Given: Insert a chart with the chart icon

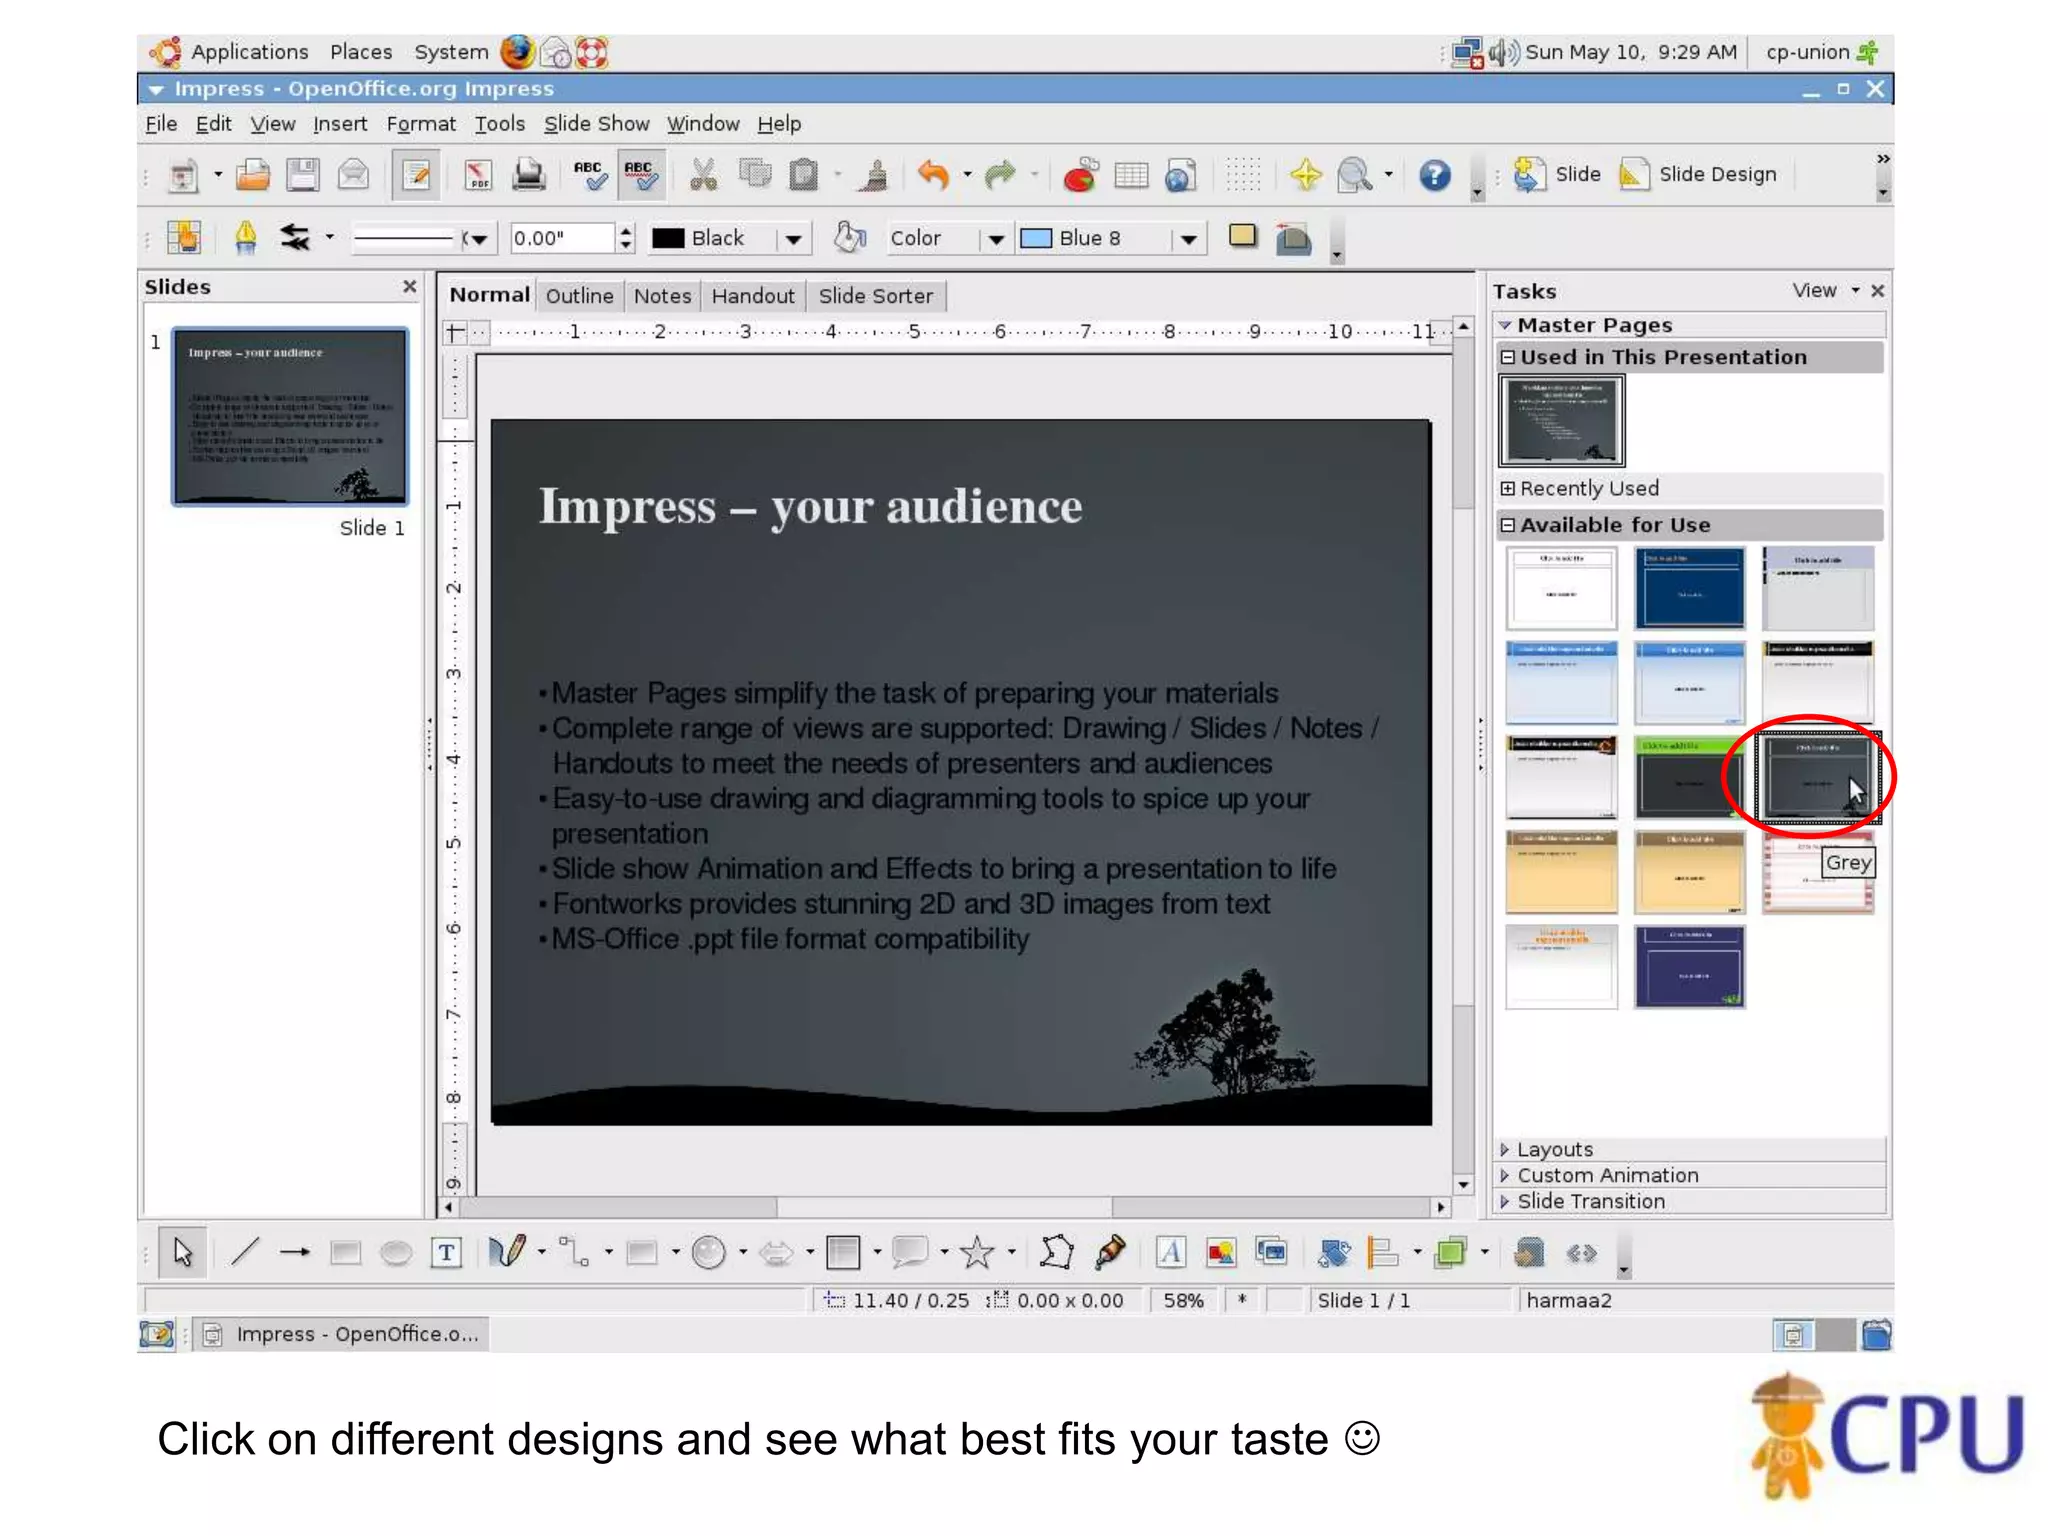Looking at the screenshot, I should pos(1080,176).
